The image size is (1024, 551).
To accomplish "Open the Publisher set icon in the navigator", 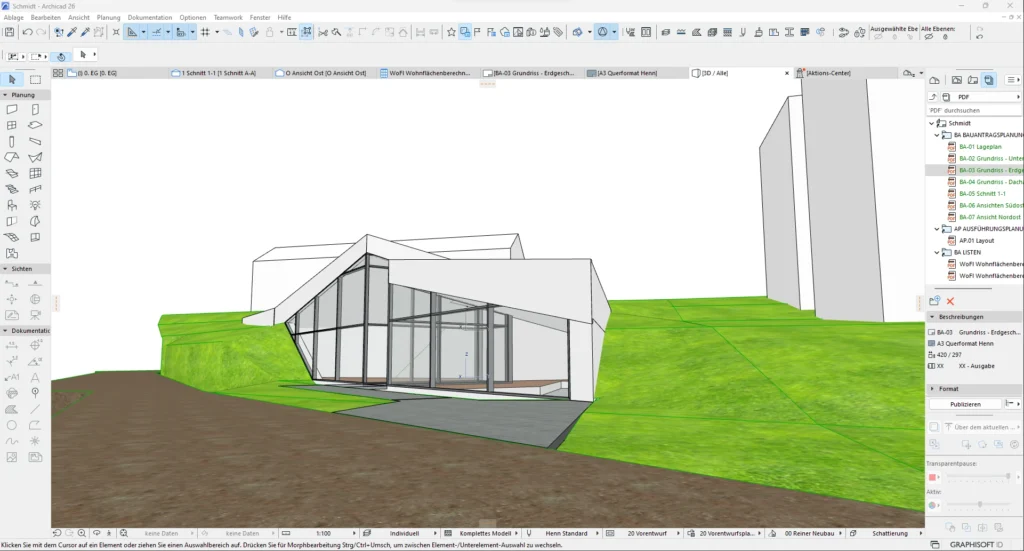I will pyautogui.click(x=989, y=80).
